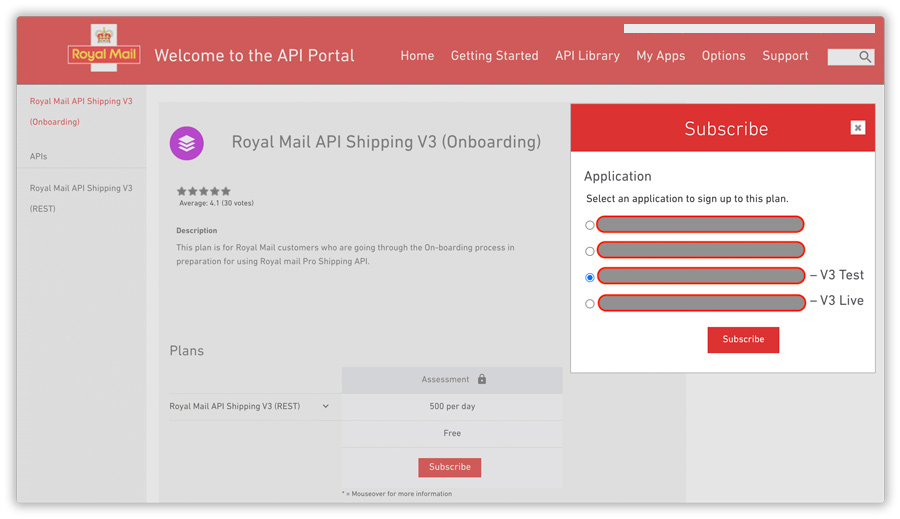
Task: Open the Home menu item
Action: (x=417, y=56)
